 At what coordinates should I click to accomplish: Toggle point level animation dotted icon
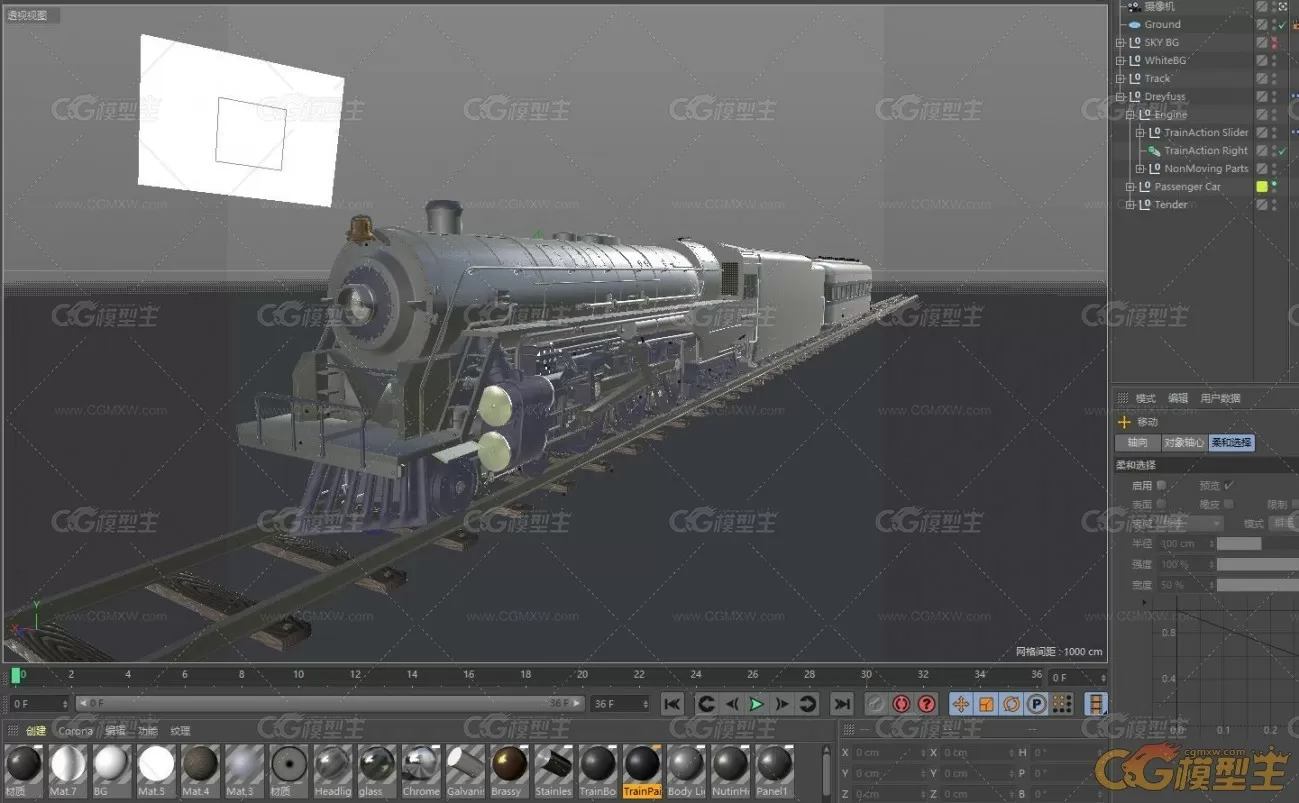point(1062,704)
